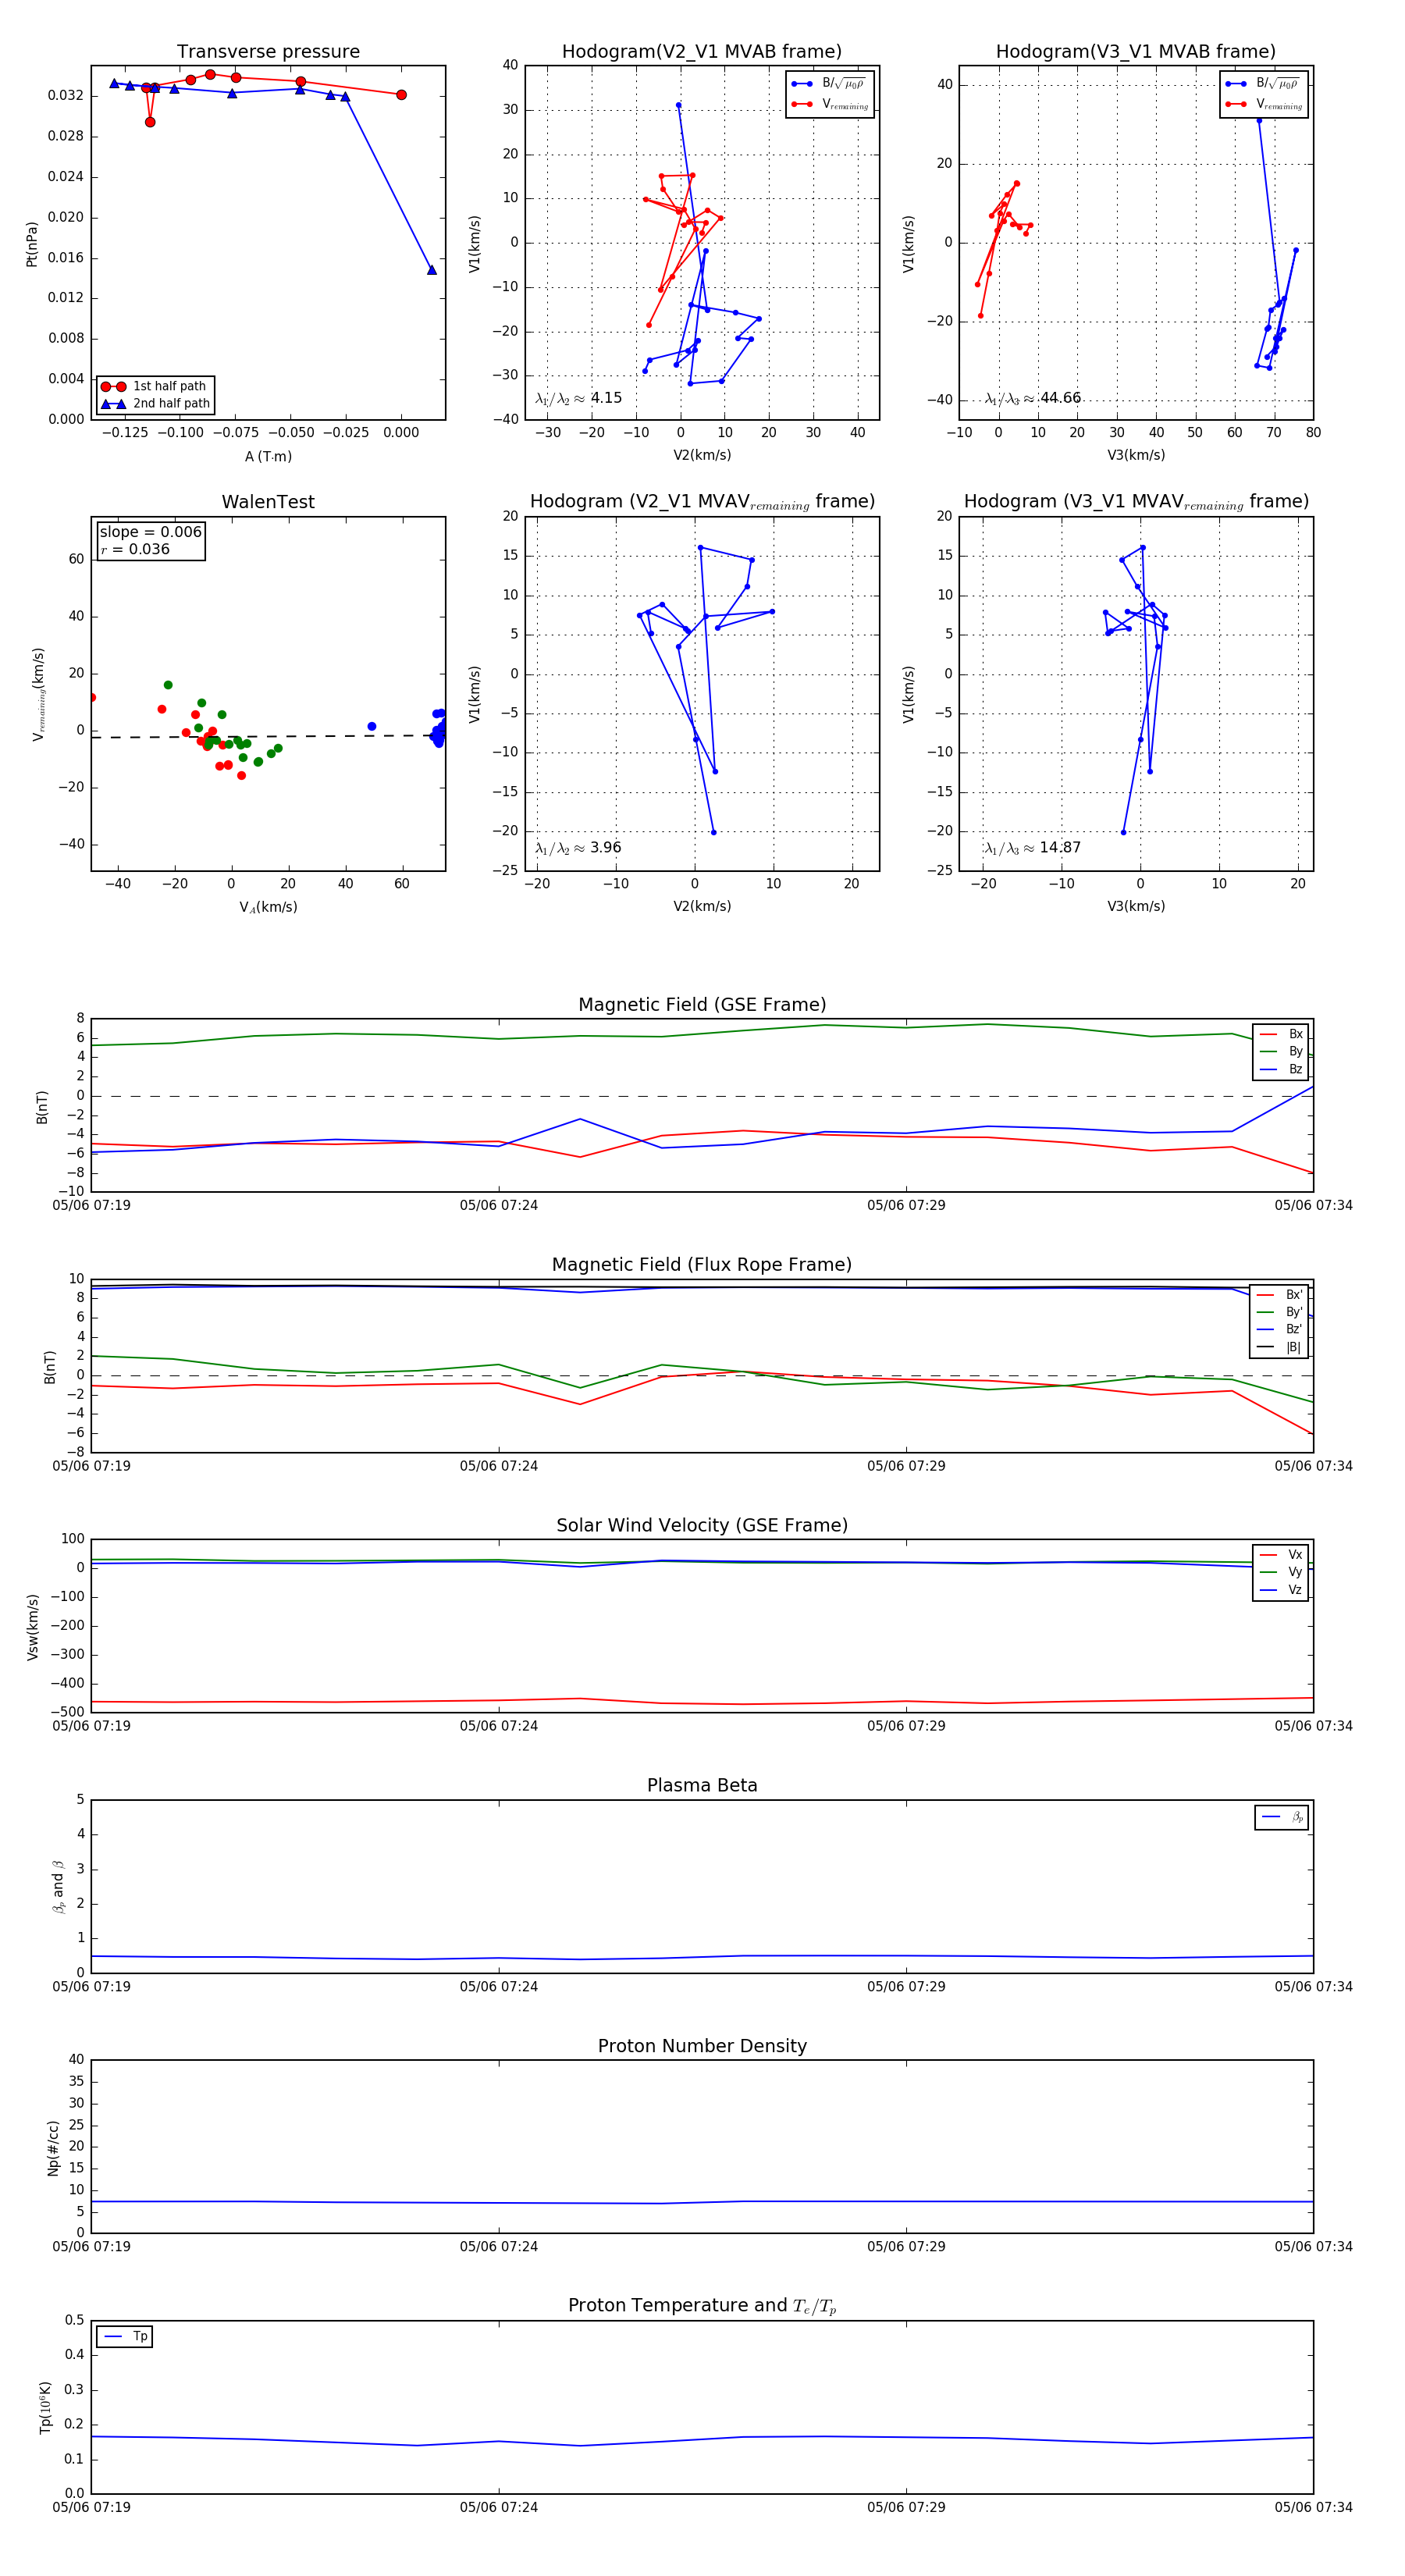Viewport: 1405px width, 2576px height.
Task: Select the beta_p legend in Plasma Beta plot
Action: [1282, 1817]
